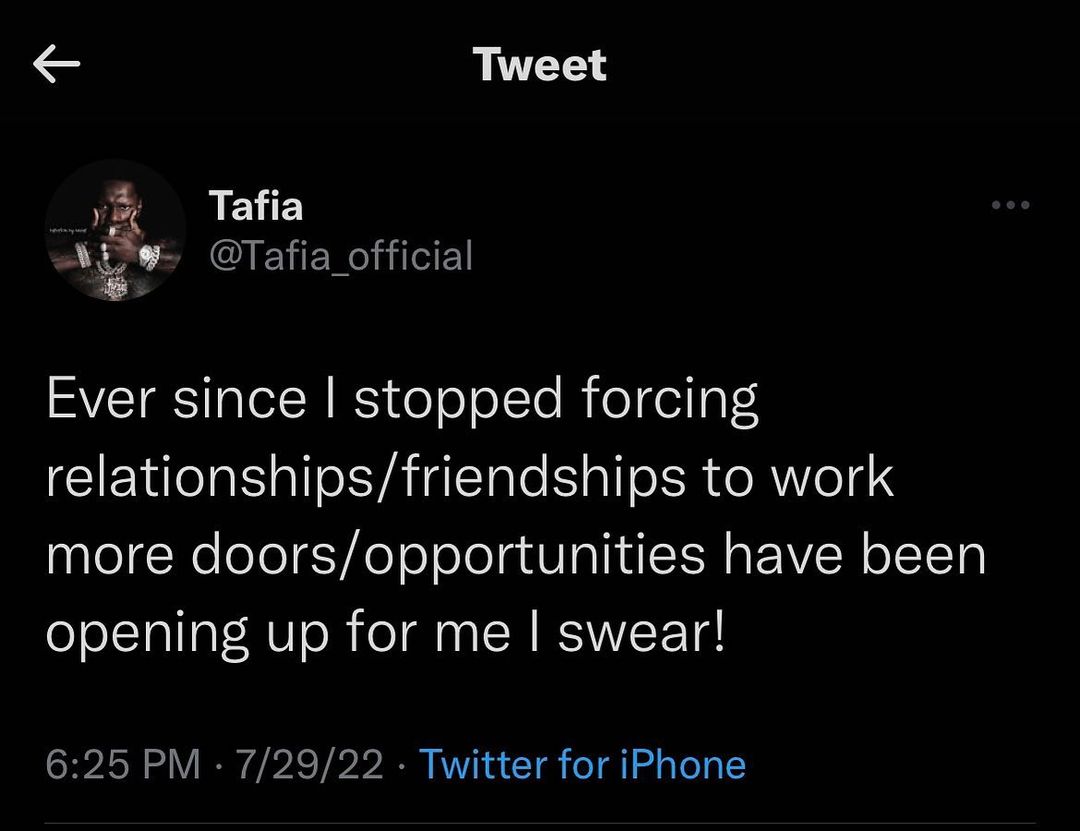The width and height of the screenshot is (1080, 831).
Task: Click the Twitter for iPhone source link
Action: pyautogui.click(x=582, y=765)
